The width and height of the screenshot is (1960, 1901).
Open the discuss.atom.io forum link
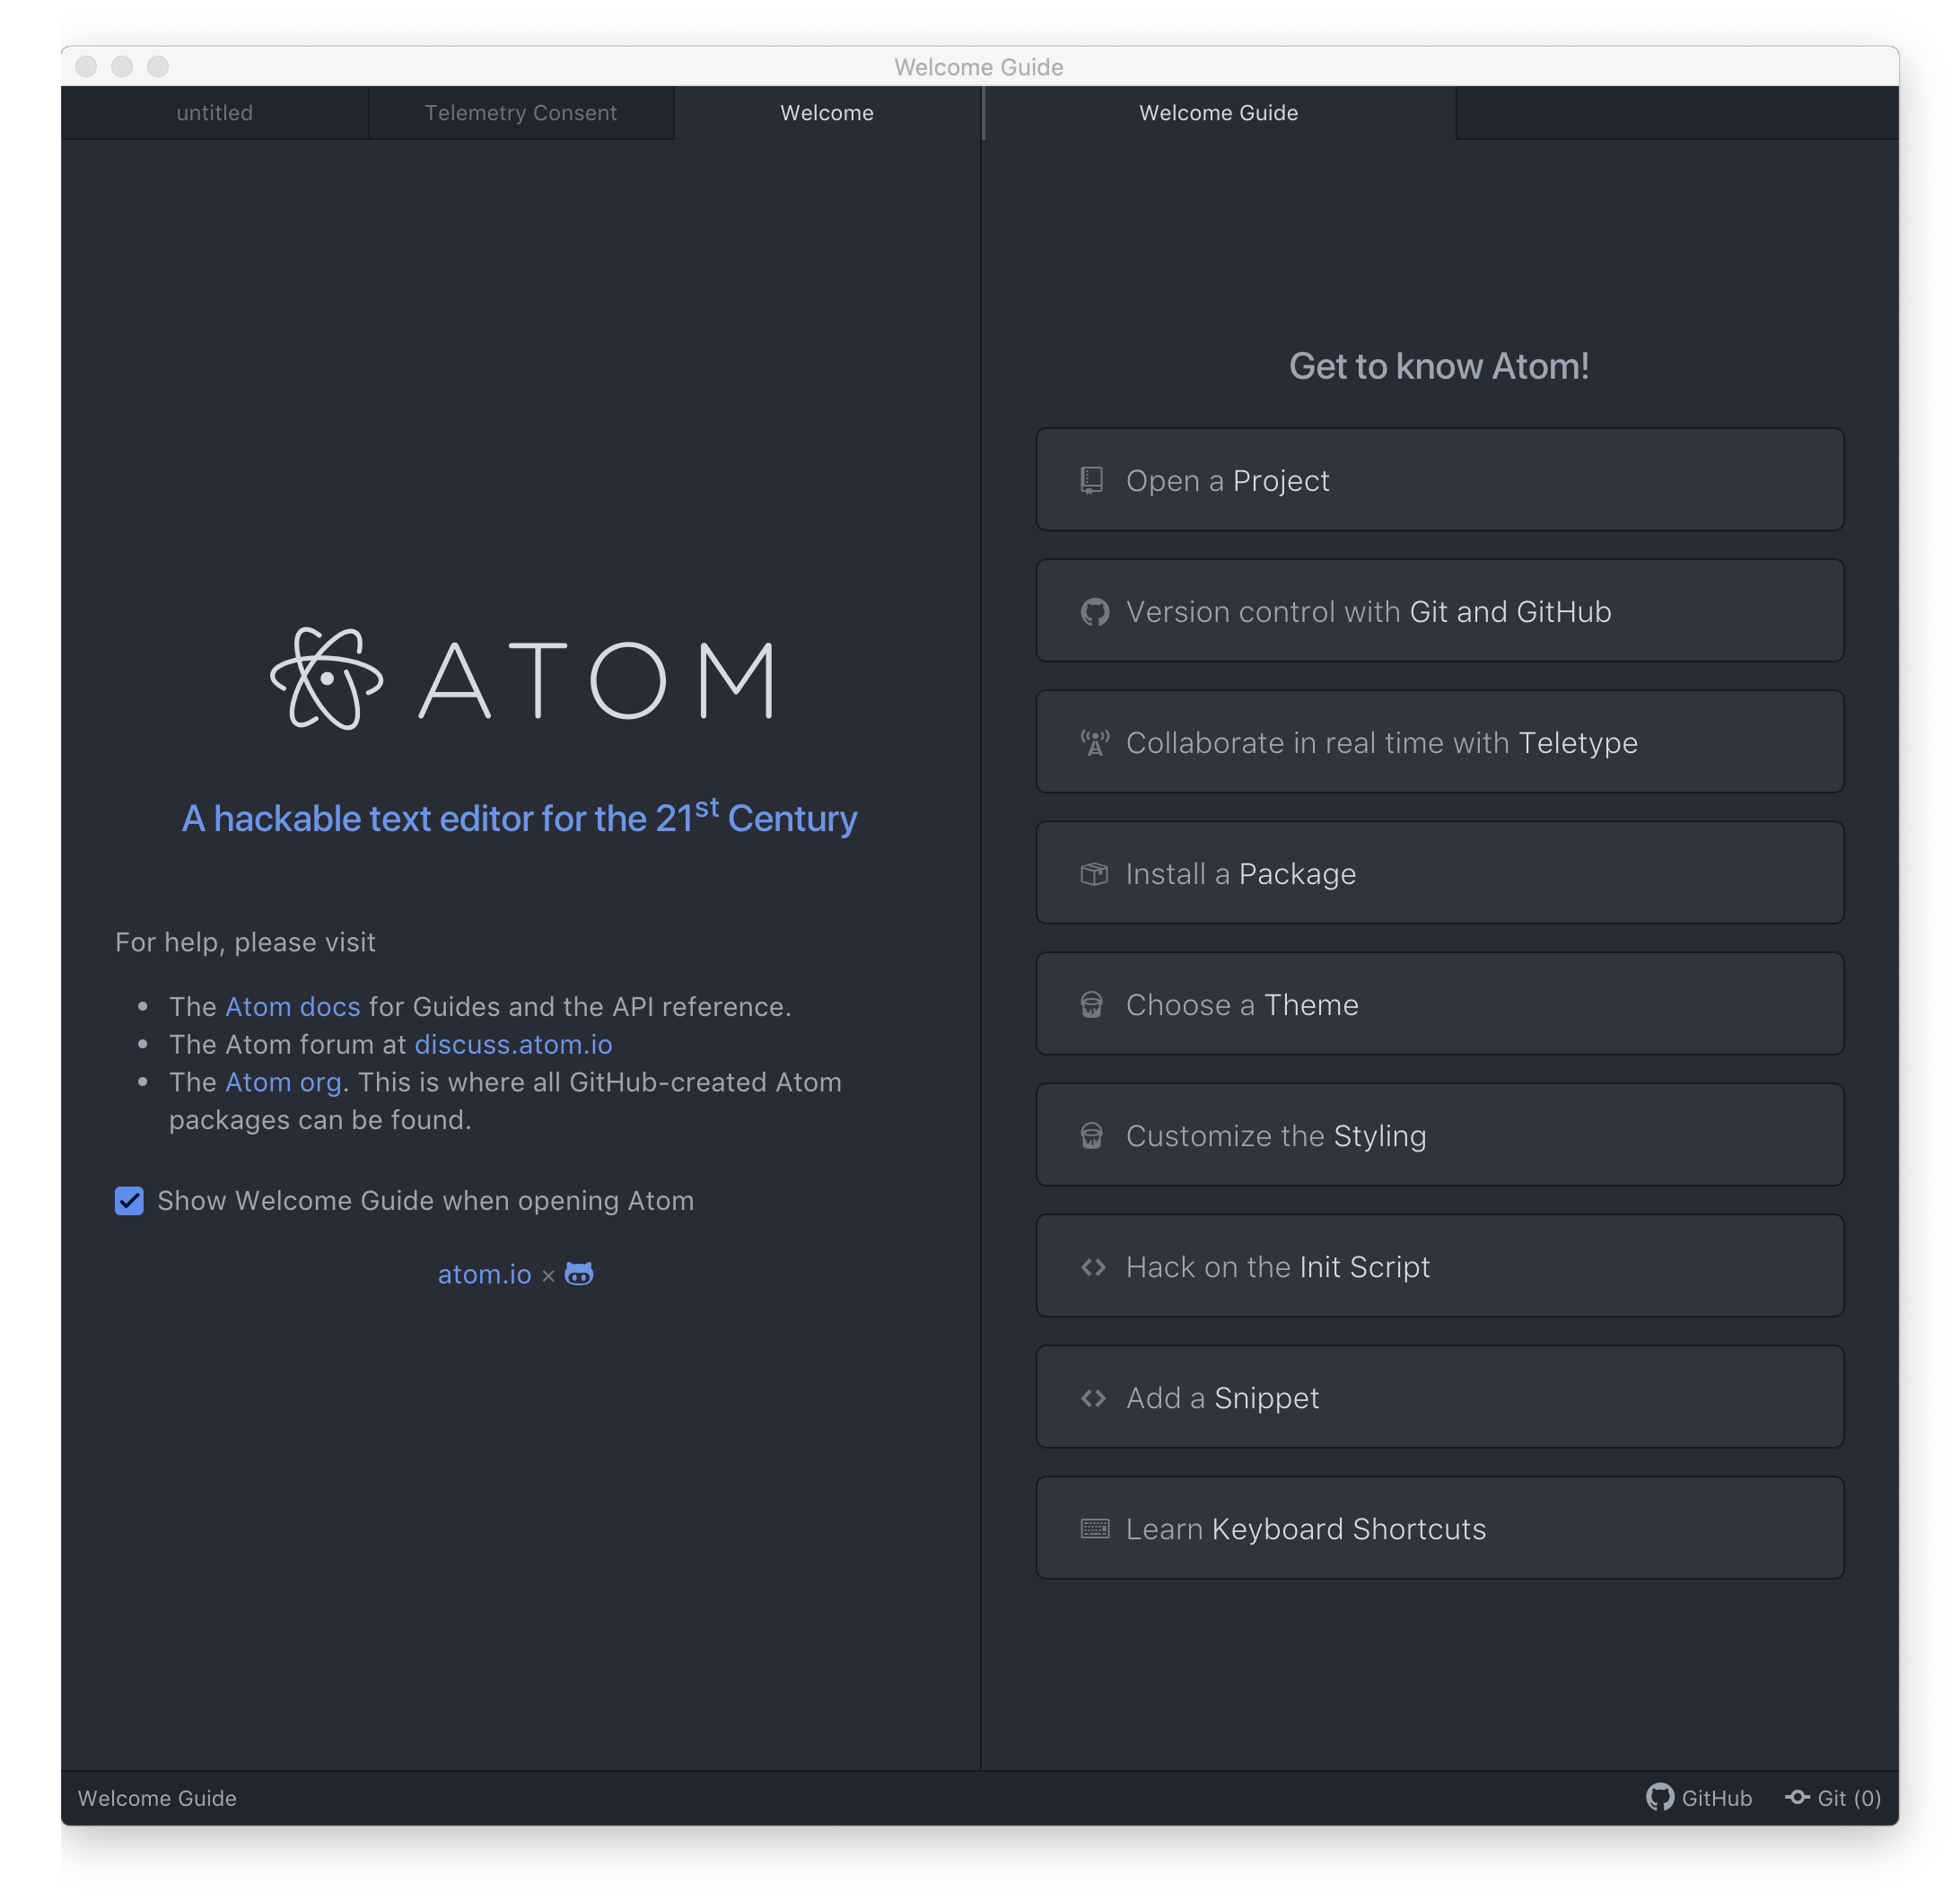514,1044
